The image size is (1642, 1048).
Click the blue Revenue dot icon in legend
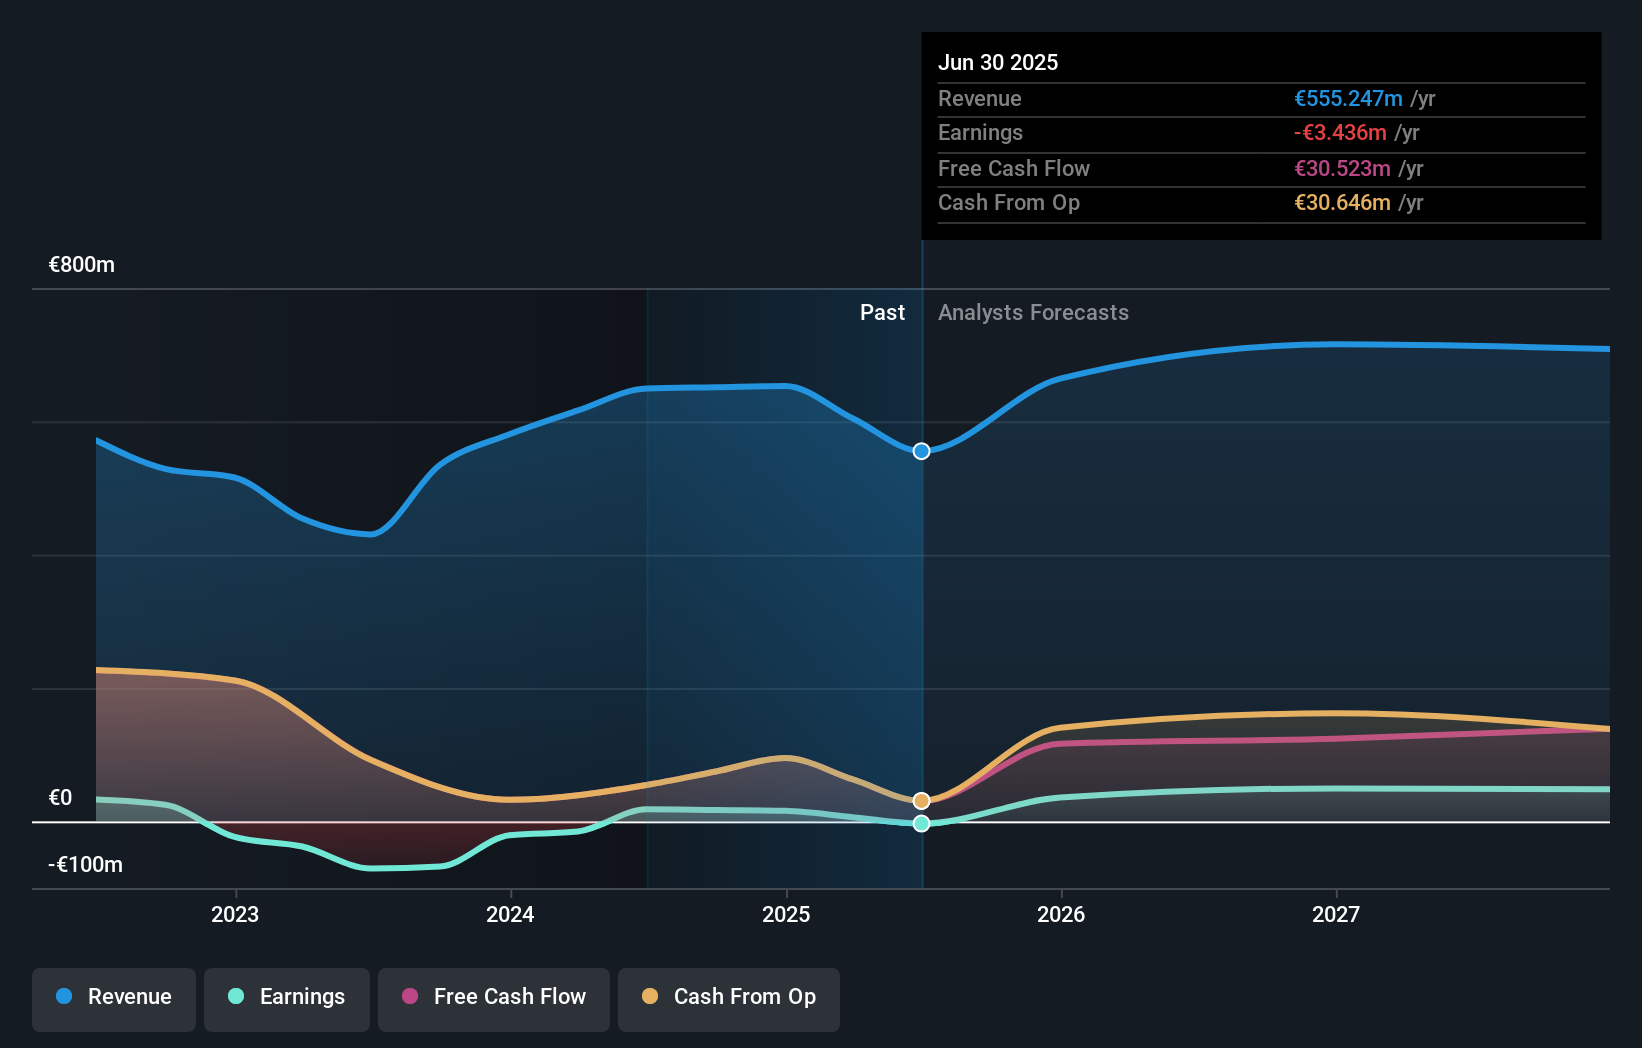tap(64, 997)
